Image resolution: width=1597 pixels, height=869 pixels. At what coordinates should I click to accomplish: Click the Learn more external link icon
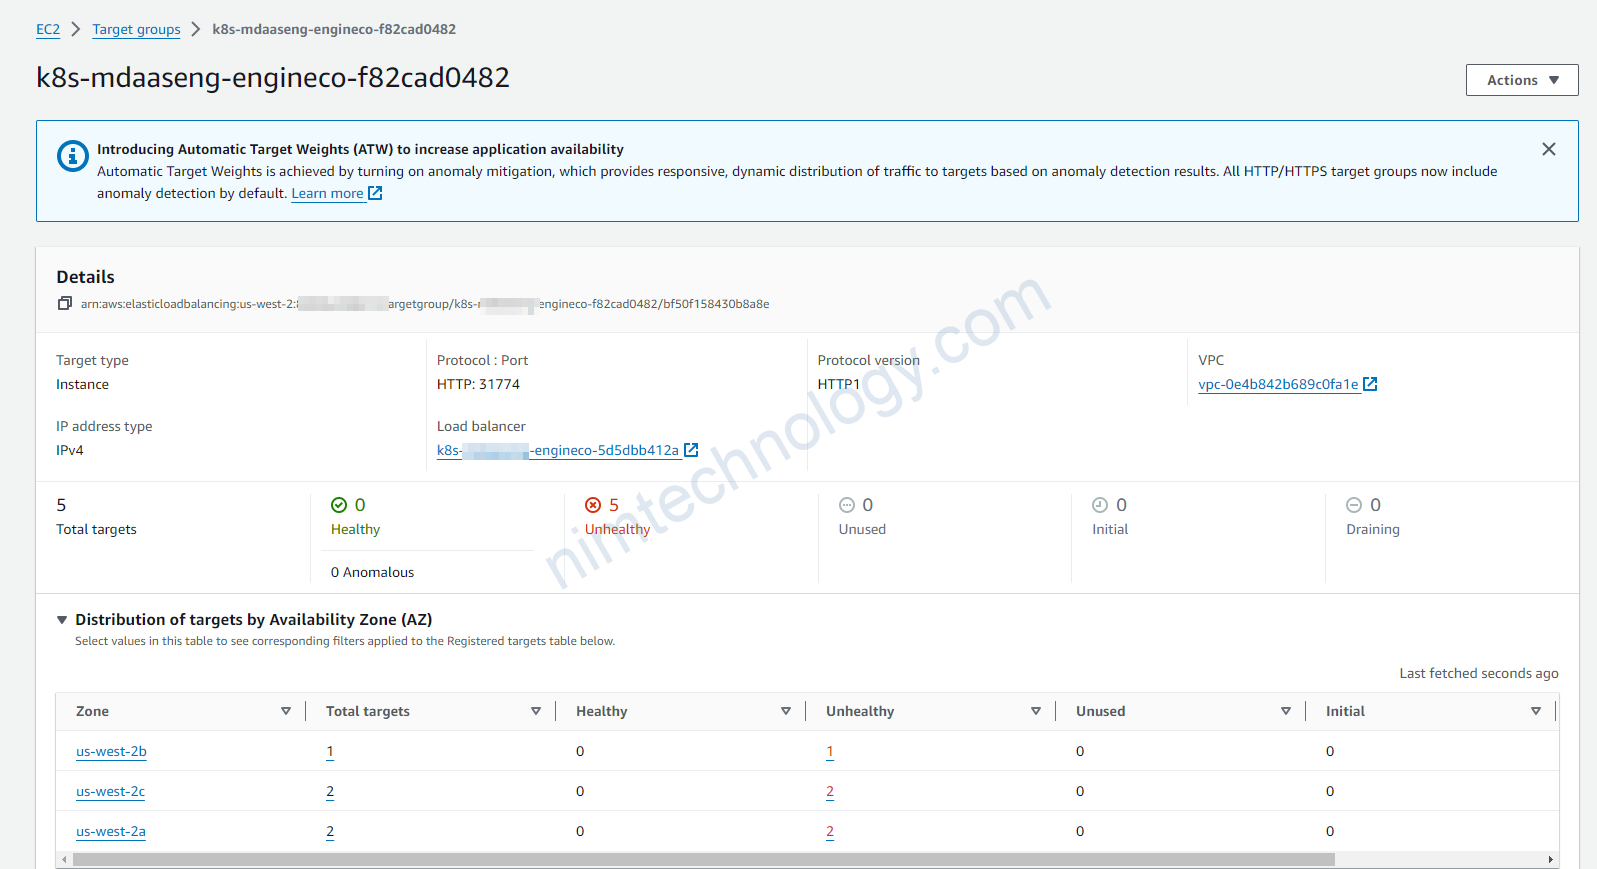(x=375, y=193)
